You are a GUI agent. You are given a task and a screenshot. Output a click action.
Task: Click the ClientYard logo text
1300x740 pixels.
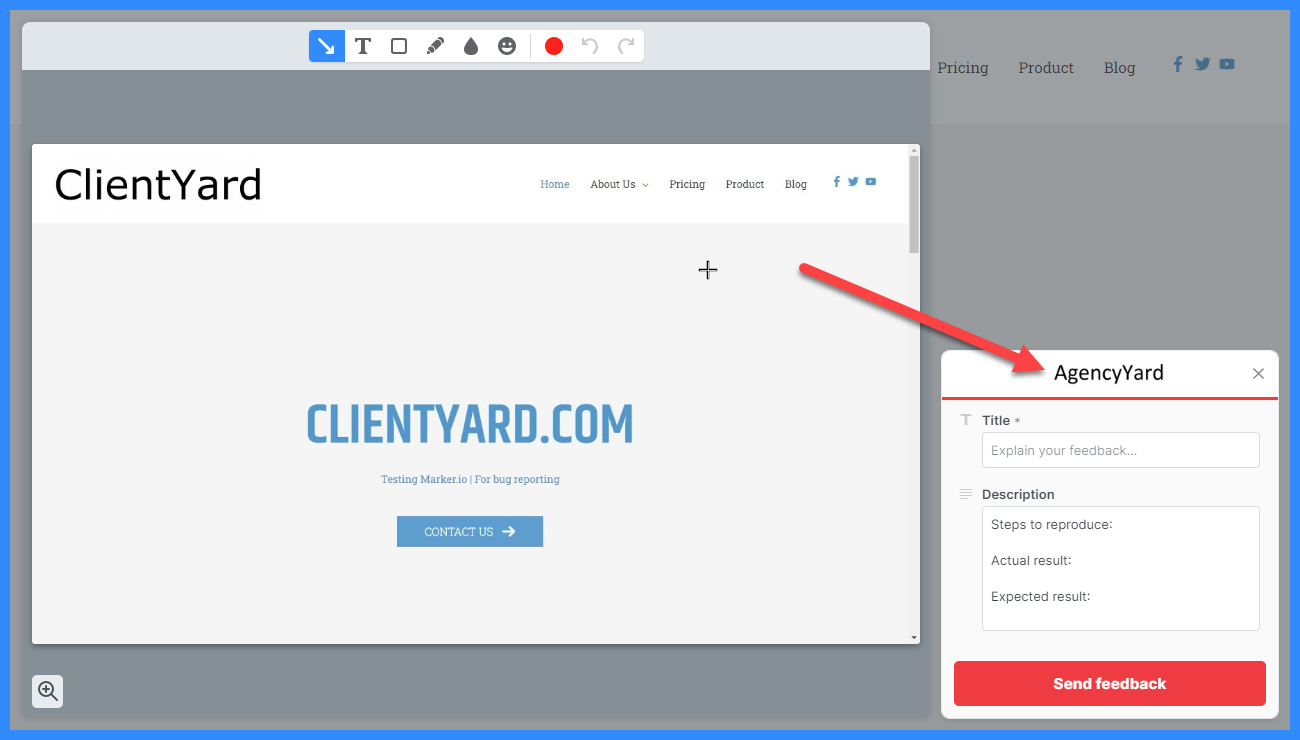pos(158,185)
